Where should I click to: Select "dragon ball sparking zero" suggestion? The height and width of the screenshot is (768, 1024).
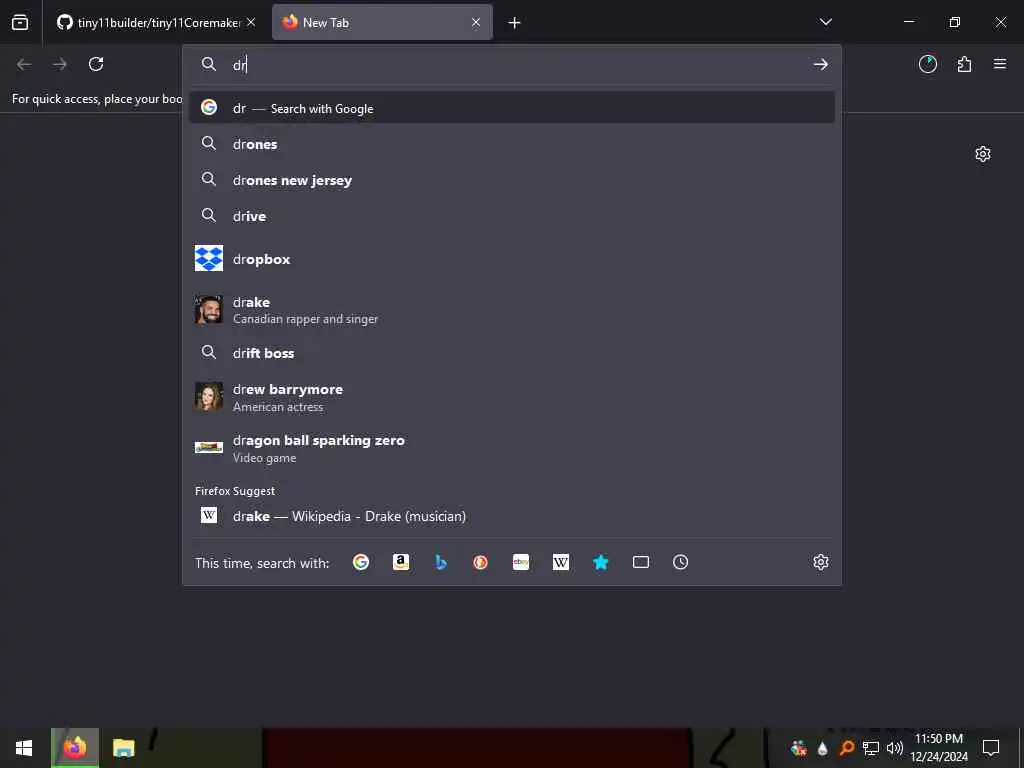pyautogui.click(x=512, y=448)
